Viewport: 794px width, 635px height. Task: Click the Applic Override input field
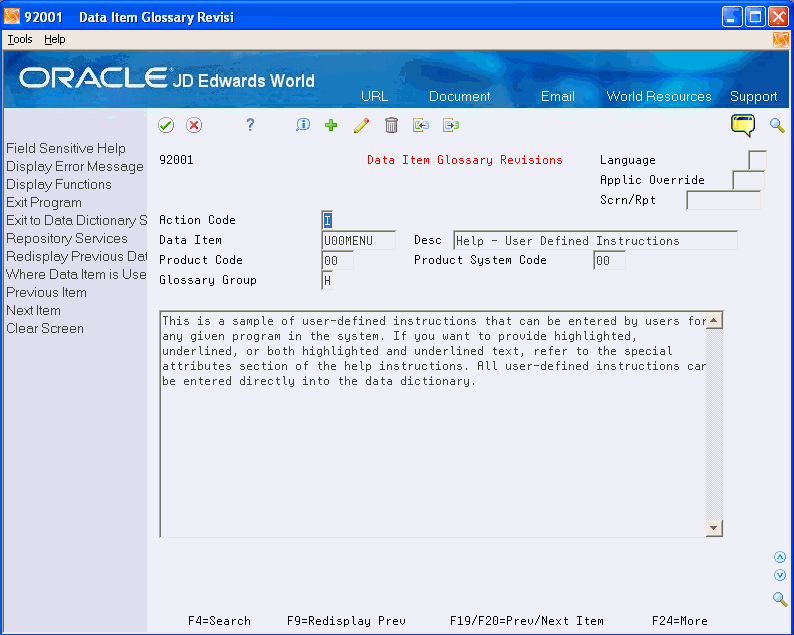coord(748,180)
